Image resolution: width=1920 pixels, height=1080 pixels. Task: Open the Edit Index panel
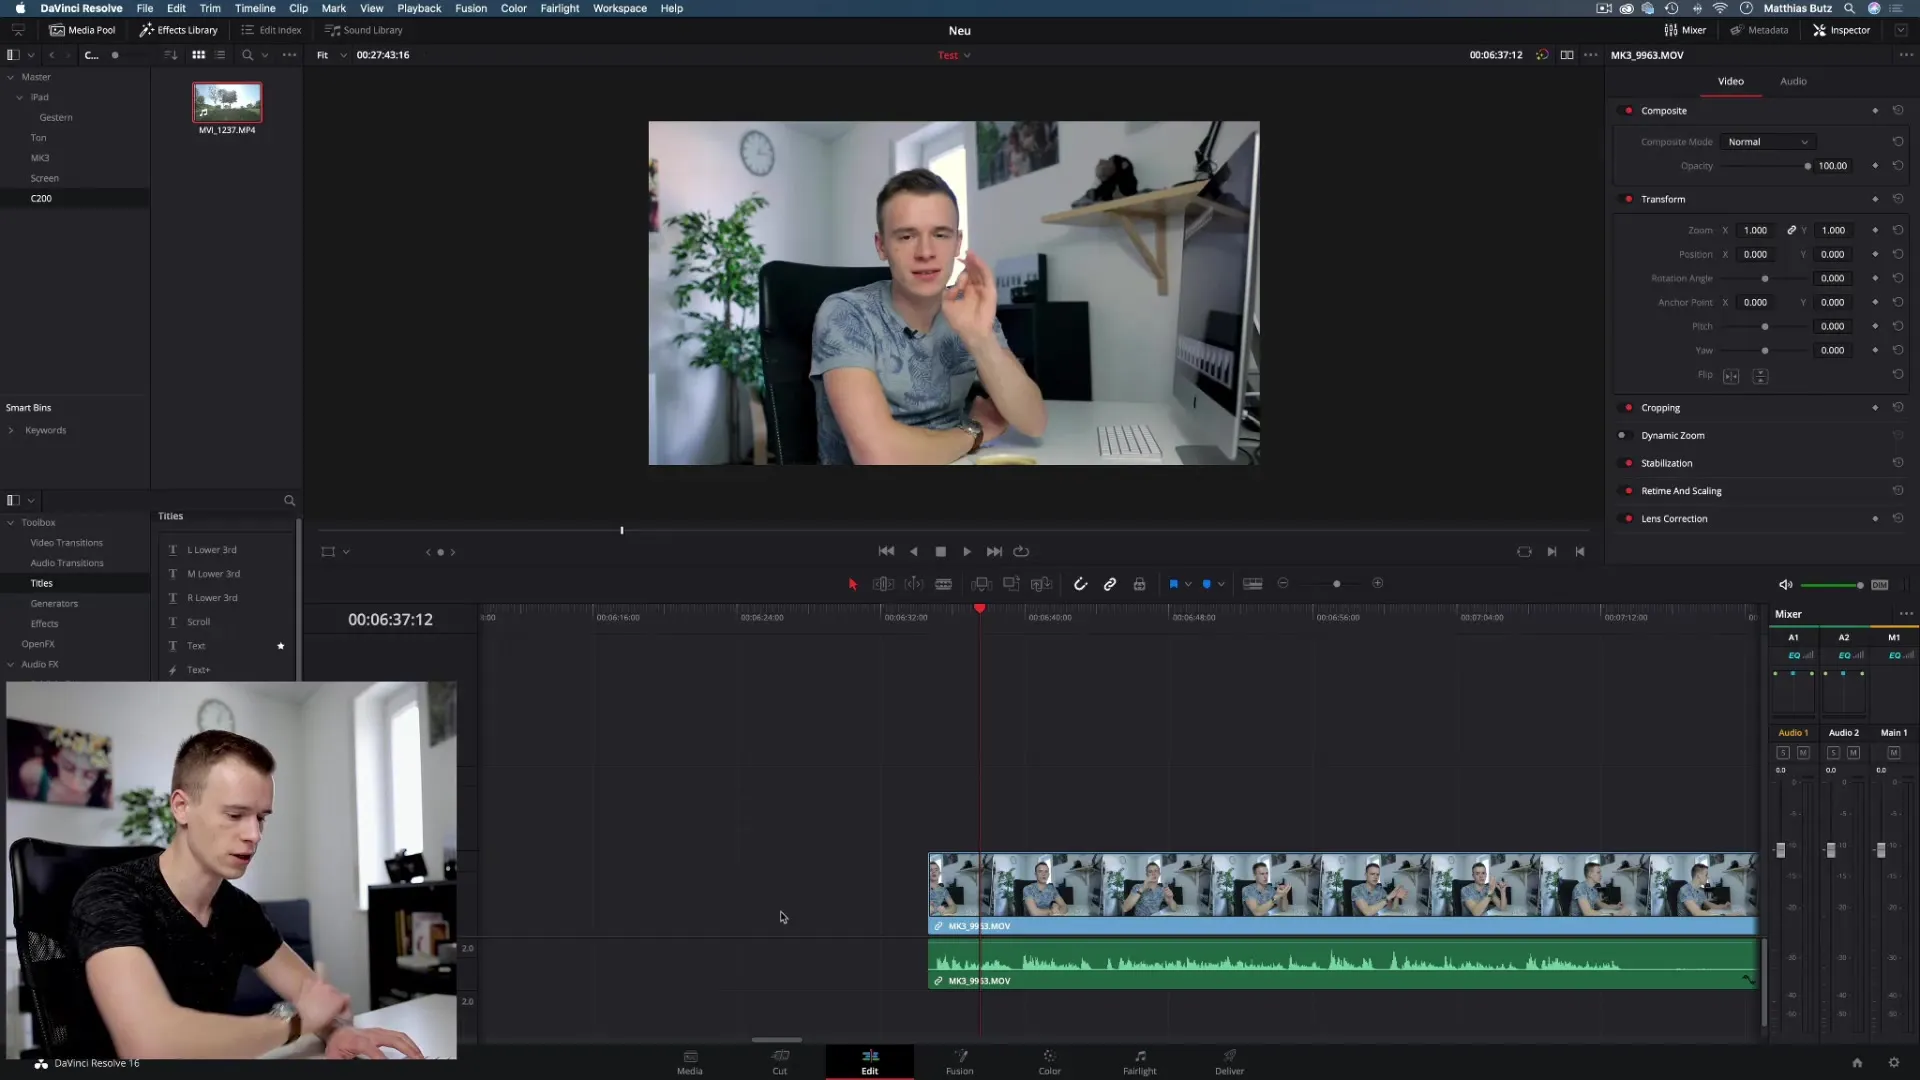(271, 30)
